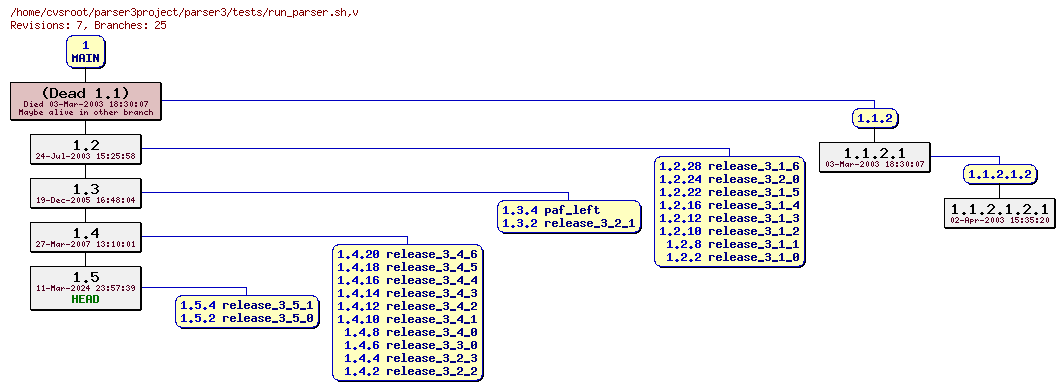Click branch 1.4.14 release_3_4_3

(407, 293)
